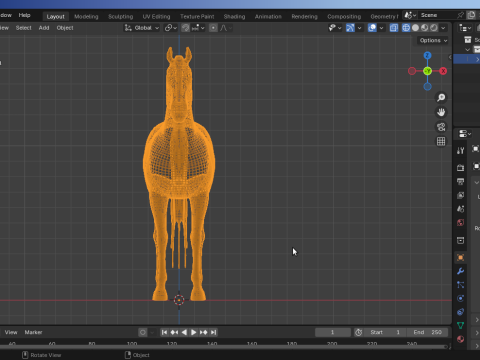Screen dimensions: 480x360
Task: Open the Collection properties tab
Action: 460,240
